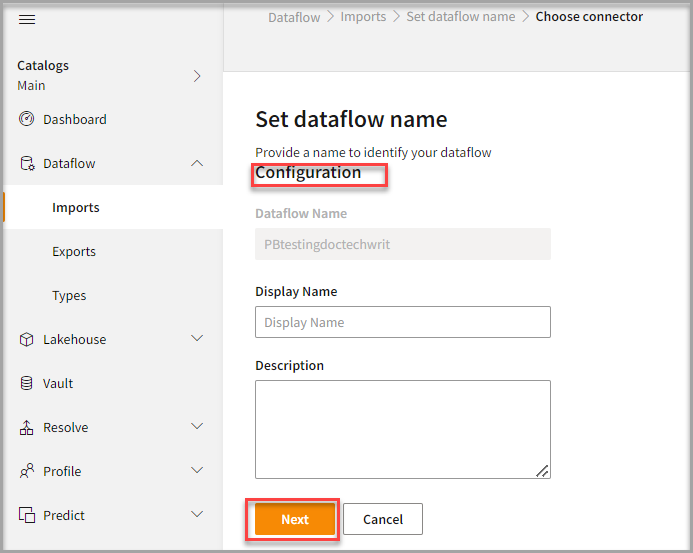Click the Predict icon in sidebar
Image resolution: width=693 pixels, height=553 pixels.
pyautogui.click(x=27, y=516)
